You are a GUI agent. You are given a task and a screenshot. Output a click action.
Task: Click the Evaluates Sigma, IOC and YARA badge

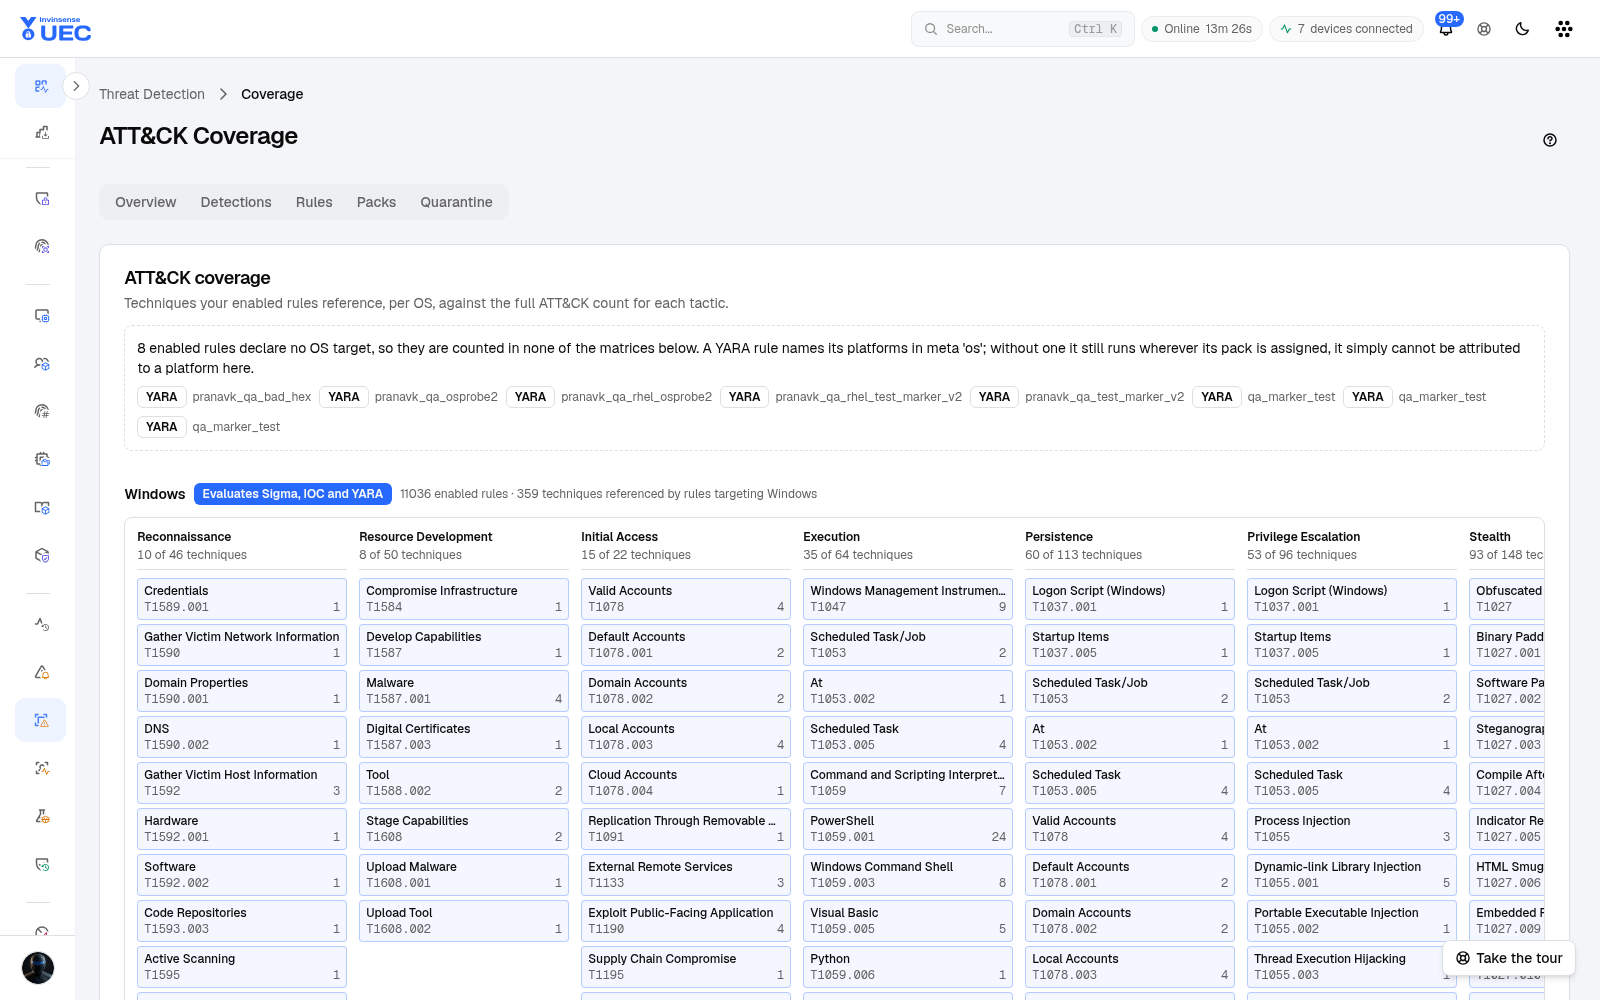click(x=292, y=494)
